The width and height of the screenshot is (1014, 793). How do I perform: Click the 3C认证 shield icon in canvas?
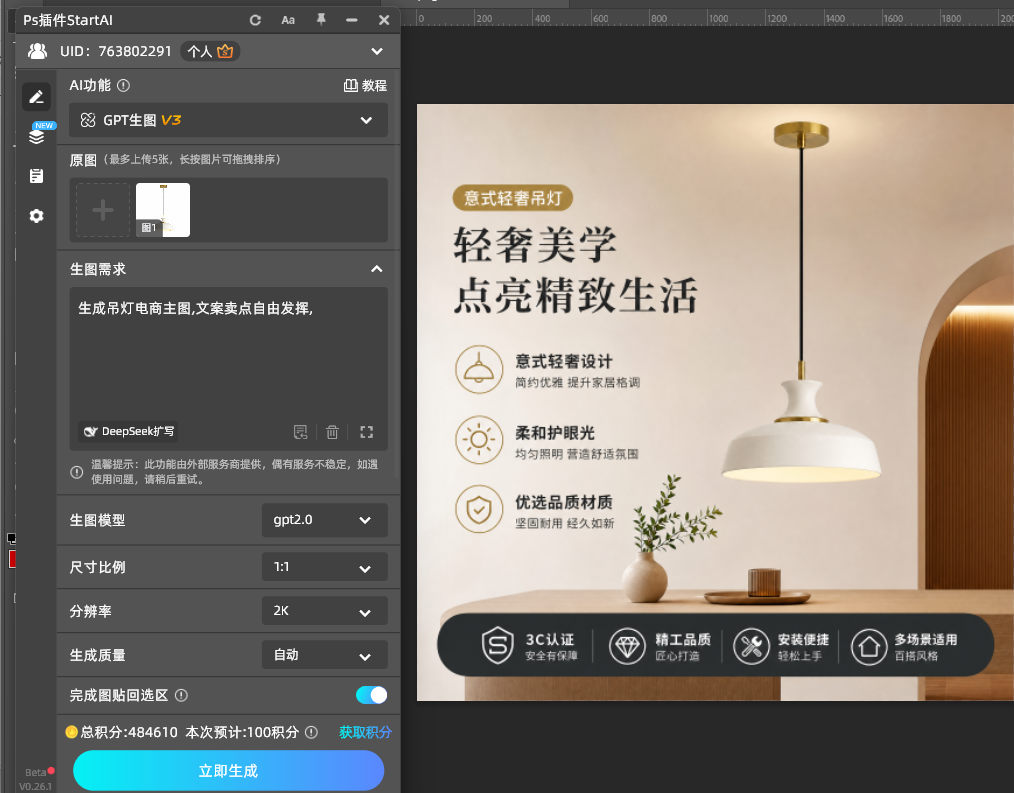498,646
